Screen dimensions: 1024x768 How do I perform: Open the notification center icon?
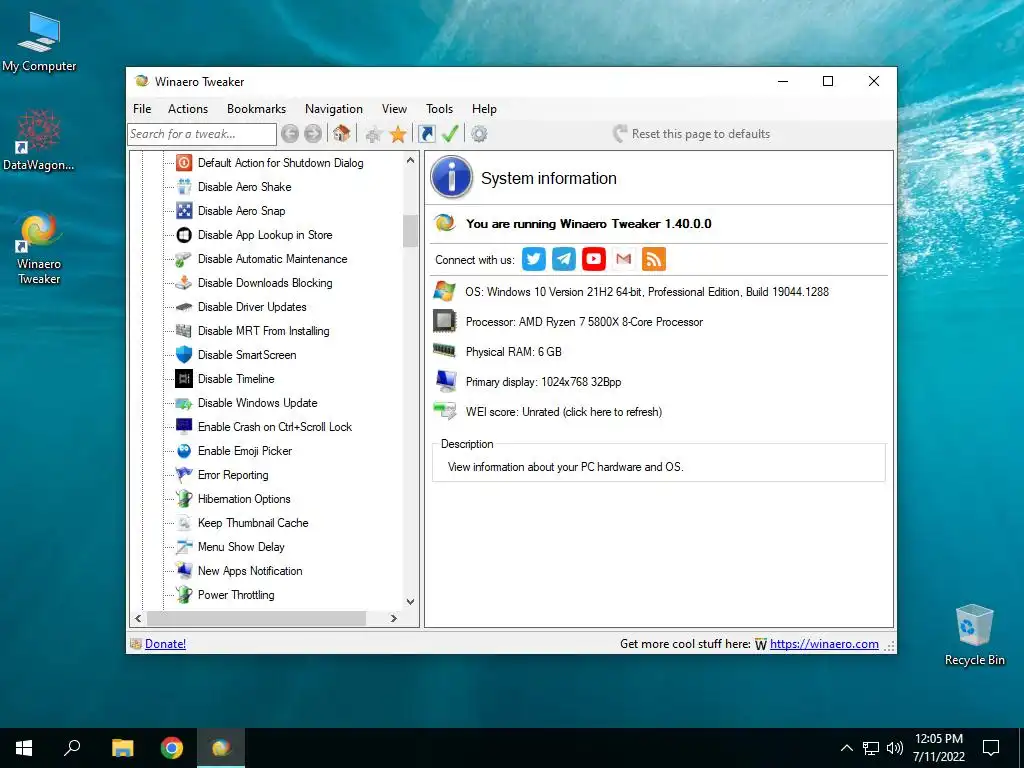[991, 748]
